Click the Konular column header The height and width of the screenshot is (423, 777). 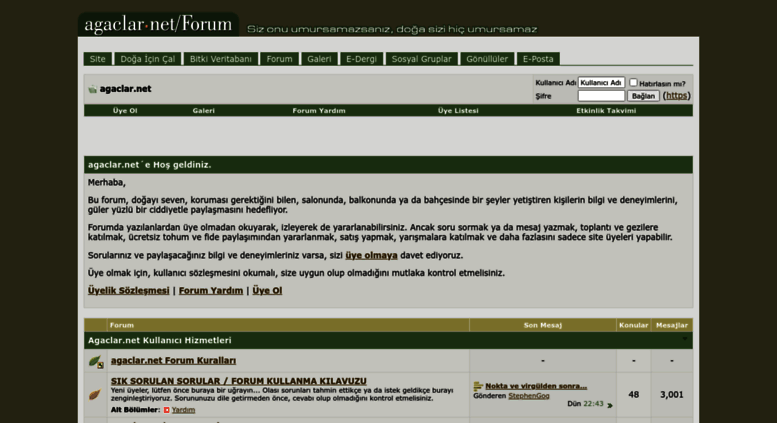click(x=633, y=325)
